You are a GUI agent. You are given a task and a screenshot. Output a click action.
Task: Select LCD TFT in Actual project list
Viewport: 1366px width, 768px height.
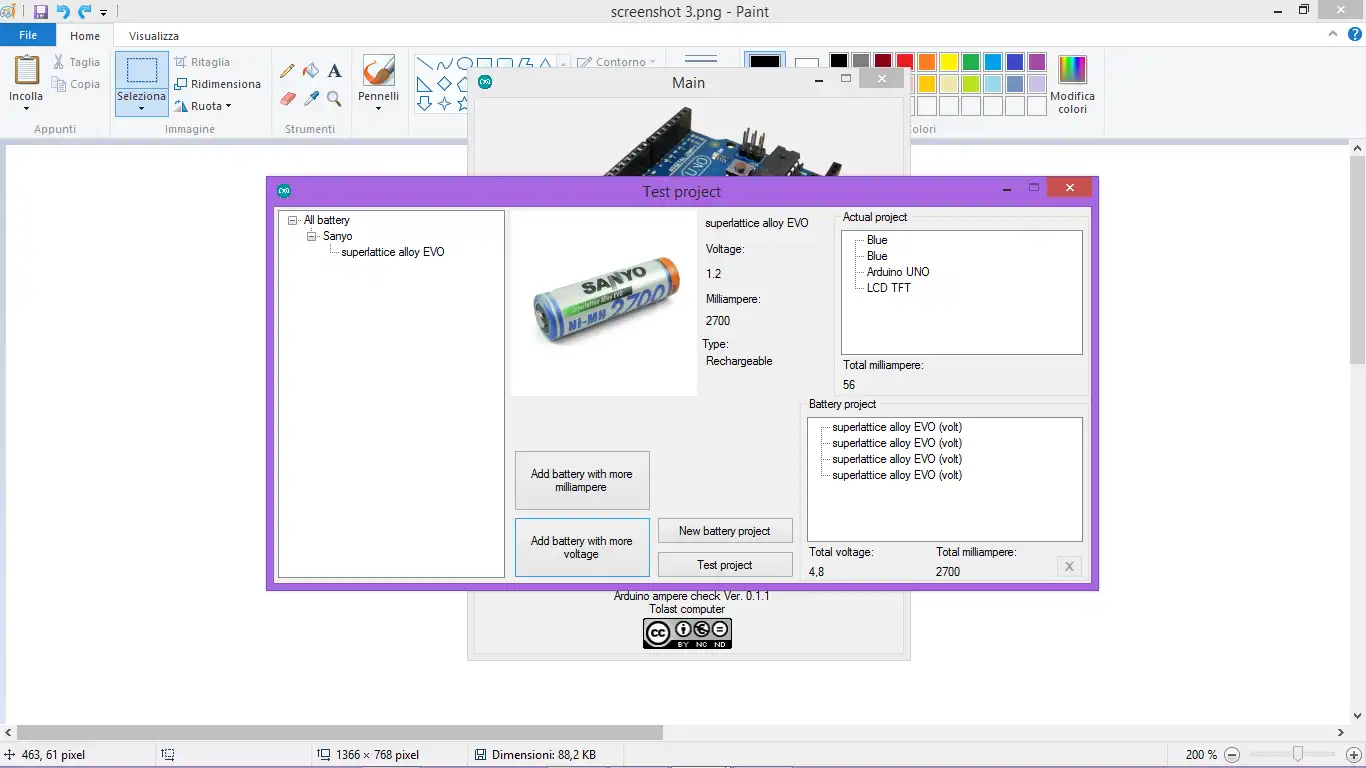[889, 288]
